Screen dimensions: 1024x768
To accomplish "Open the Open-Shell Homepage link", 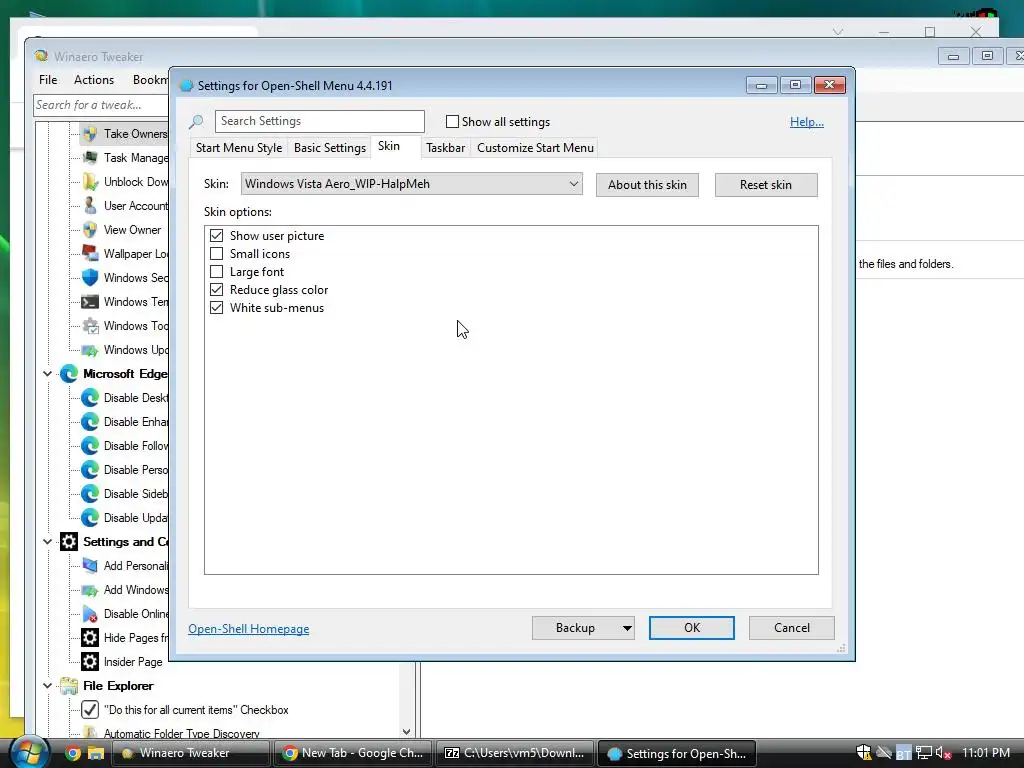I will (249, 629).
